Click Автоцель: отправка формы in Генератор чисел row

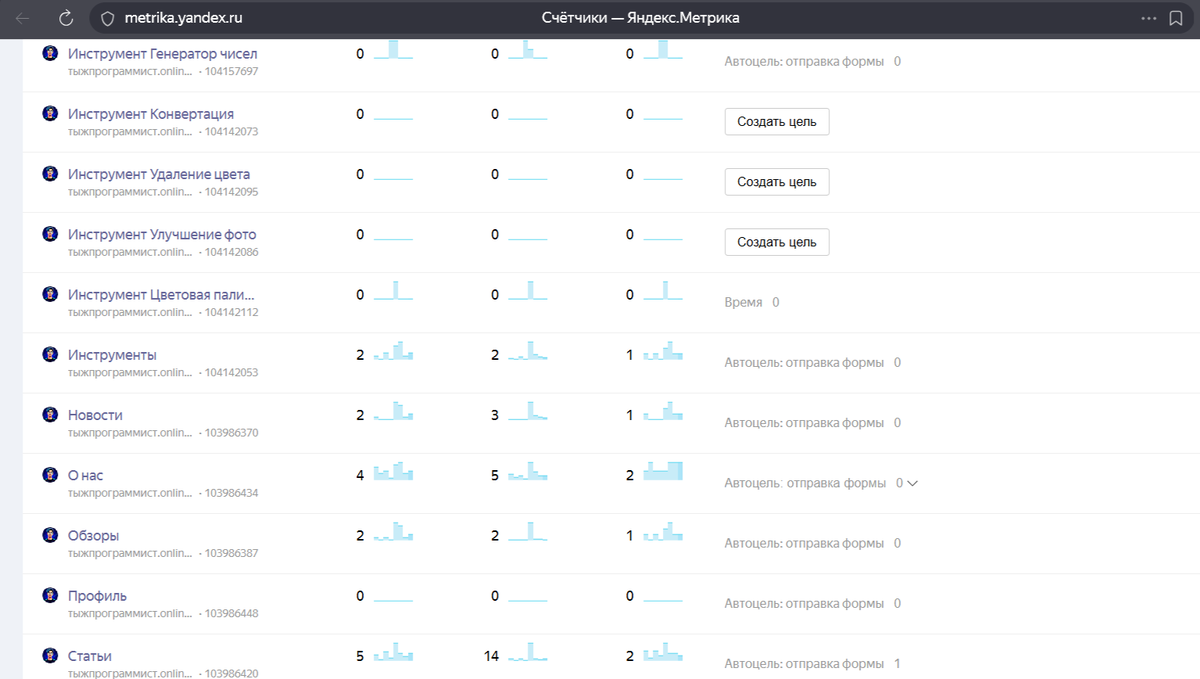pyautogui.click(x=804, y=61)
